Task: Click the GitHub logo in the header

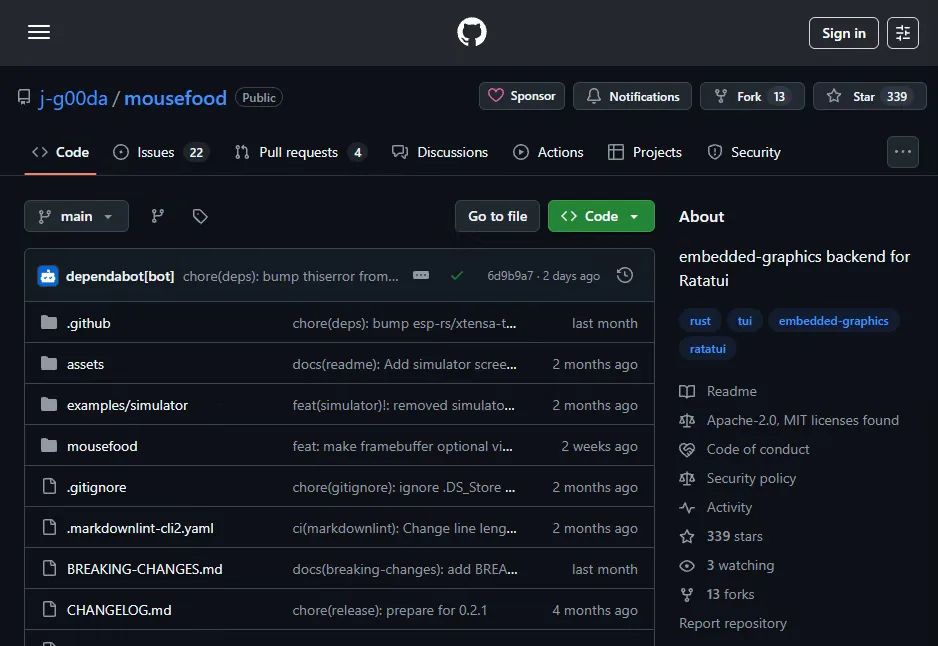Action: (x=470, y=31)
